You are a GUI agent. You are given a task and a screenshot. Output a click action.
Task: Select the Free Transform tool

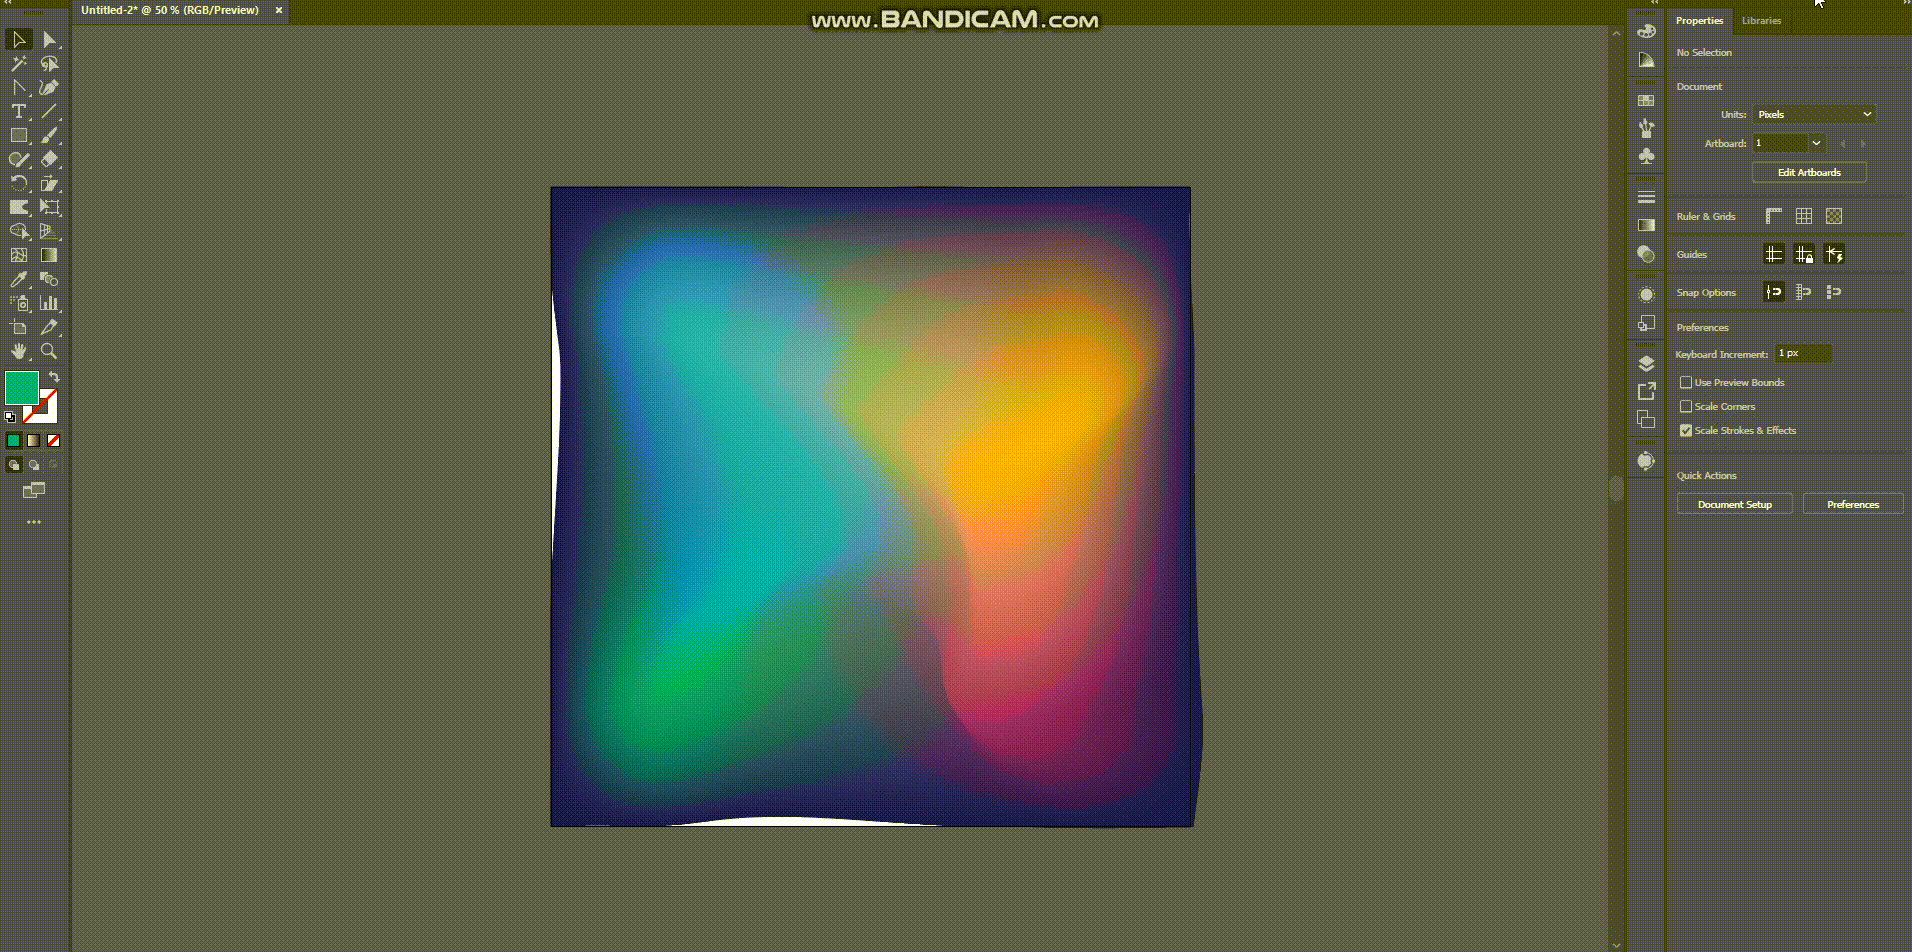tap(49, 208)
